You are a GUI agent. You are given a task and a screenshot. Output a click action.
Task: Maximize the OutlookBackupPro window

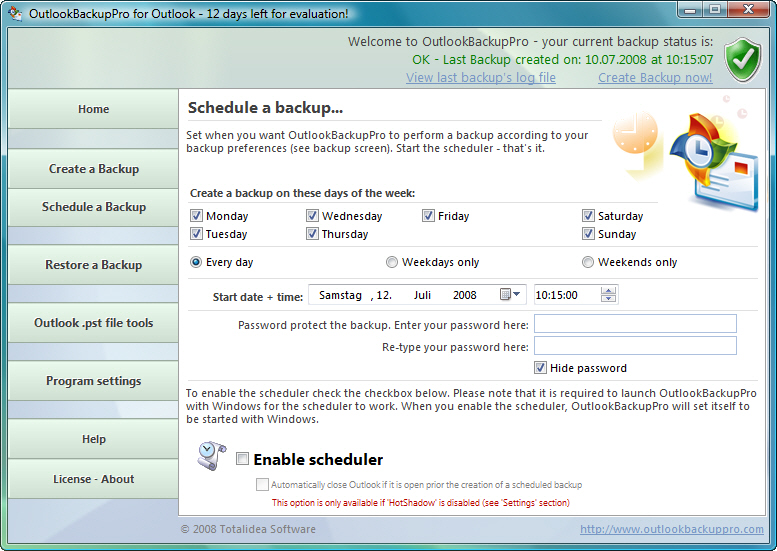pyautogui.click(x=715, y=9)
